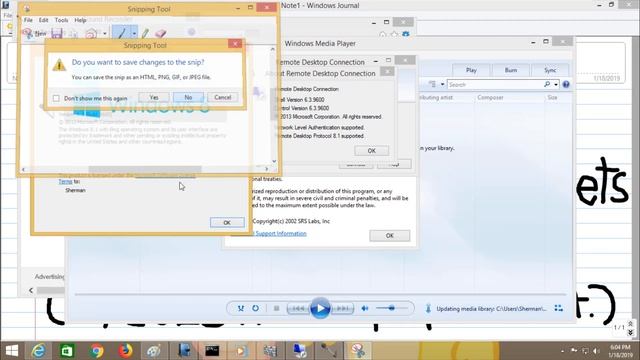This screenshot has height=360, width=640.
Task: Click OK in the About Windows dialog
Action: point(227,222)
